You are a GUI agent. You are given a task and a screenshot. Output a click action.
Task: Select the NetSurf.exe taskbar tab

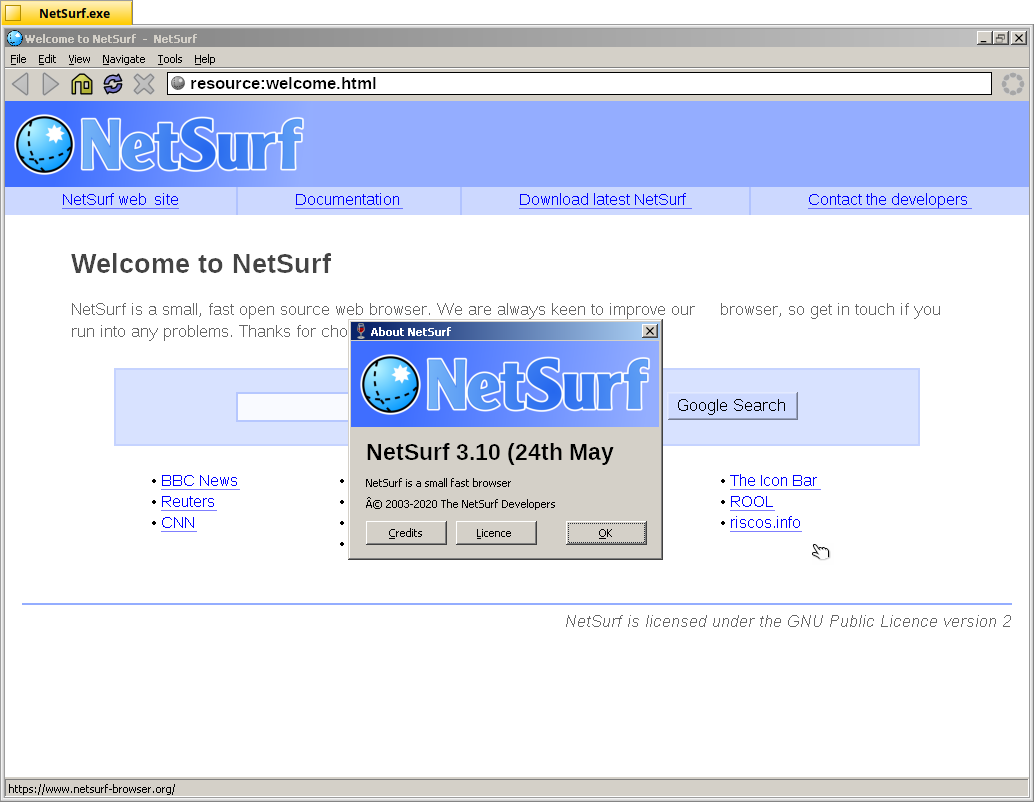[67, 13]
